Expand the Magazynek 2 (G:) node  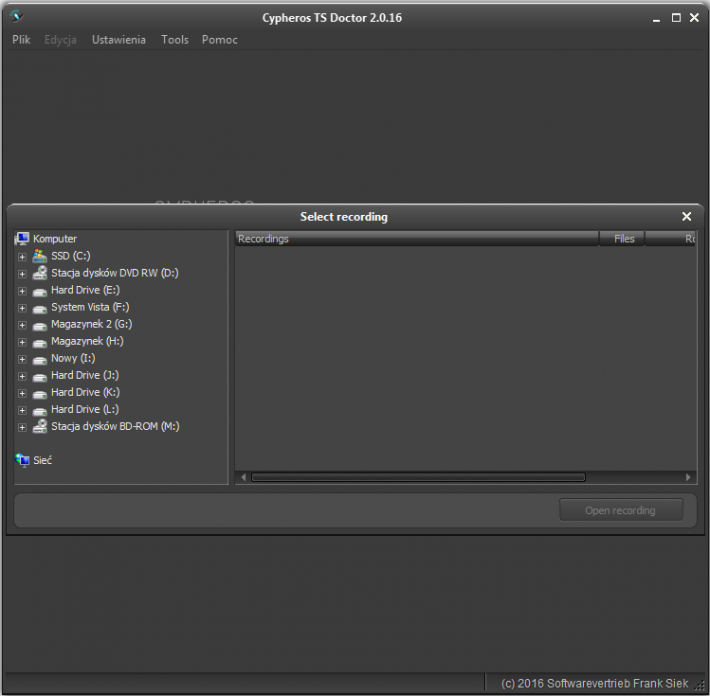click(x=22, y=326)
